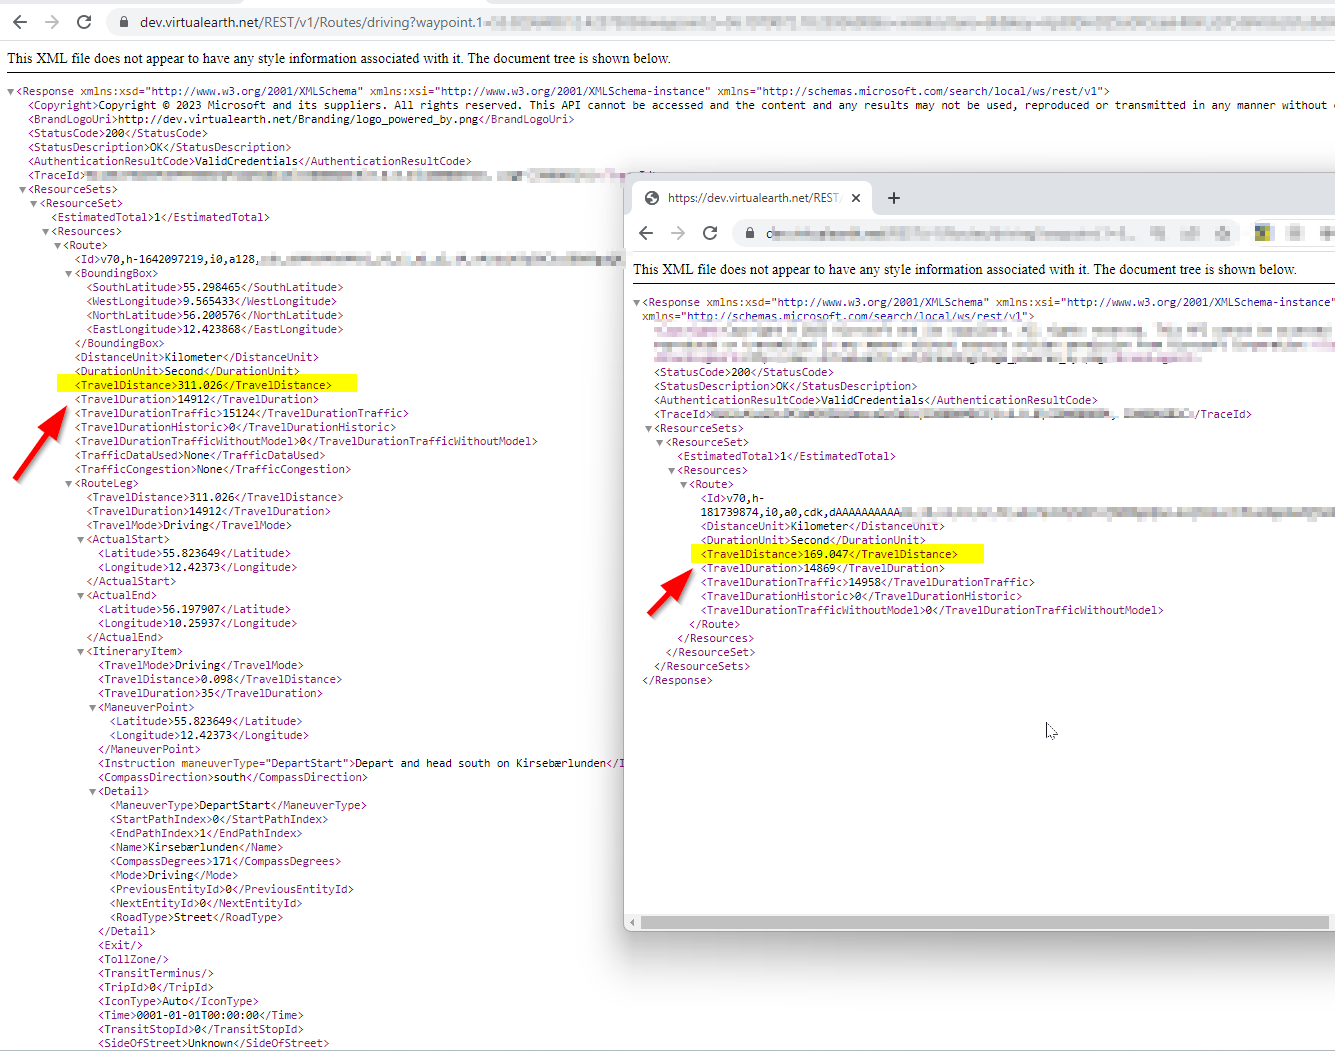Viewport: 1335px width, 1051px height.
Task: Click forward arrow in the rear browser window
Action: coord(52,22)
